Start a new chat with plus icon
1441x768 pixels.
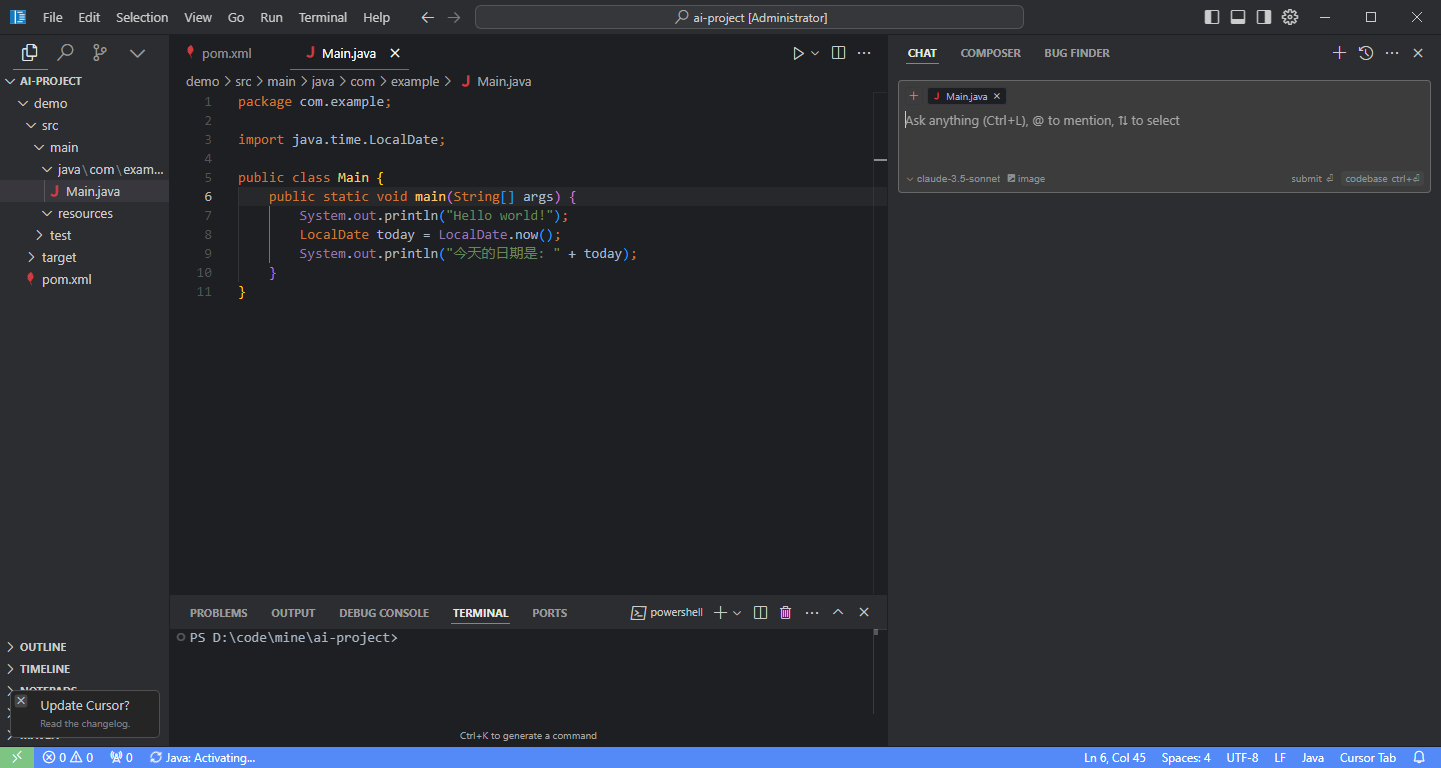pyautogui.click(x=1340, y=53)
